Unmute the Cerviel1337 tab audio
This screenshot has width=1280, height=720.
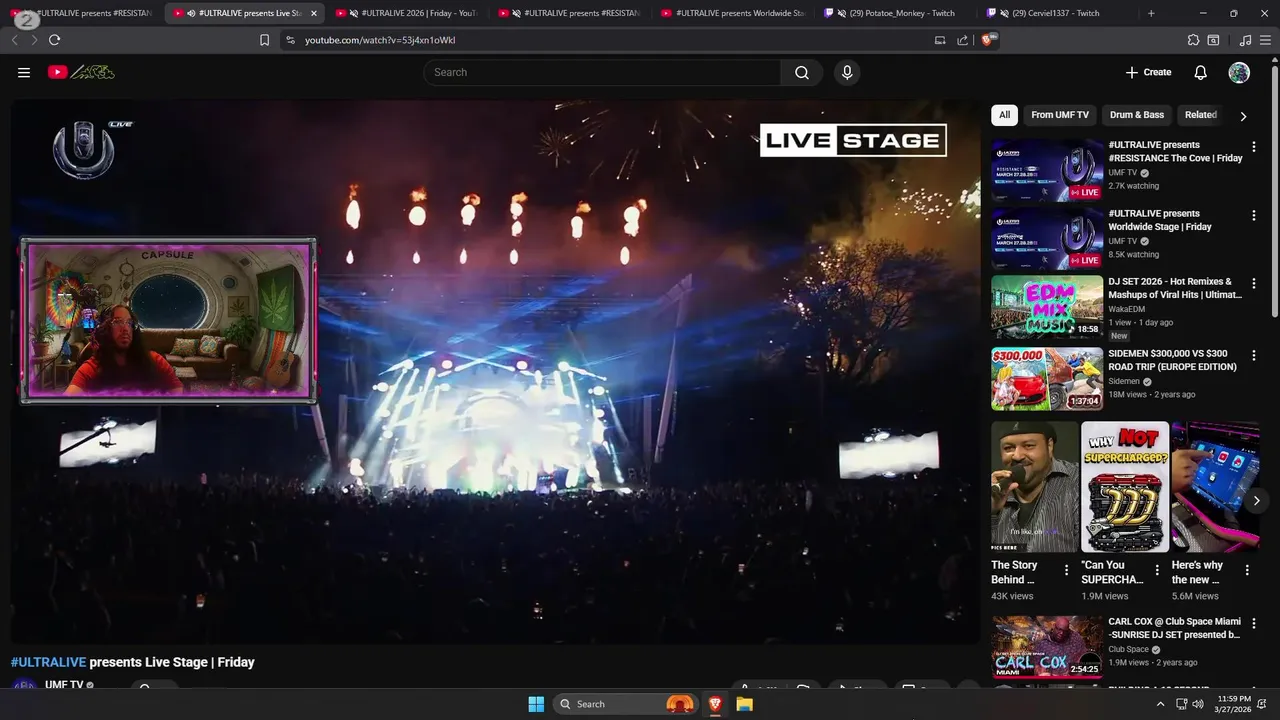tap(1004, 13)
